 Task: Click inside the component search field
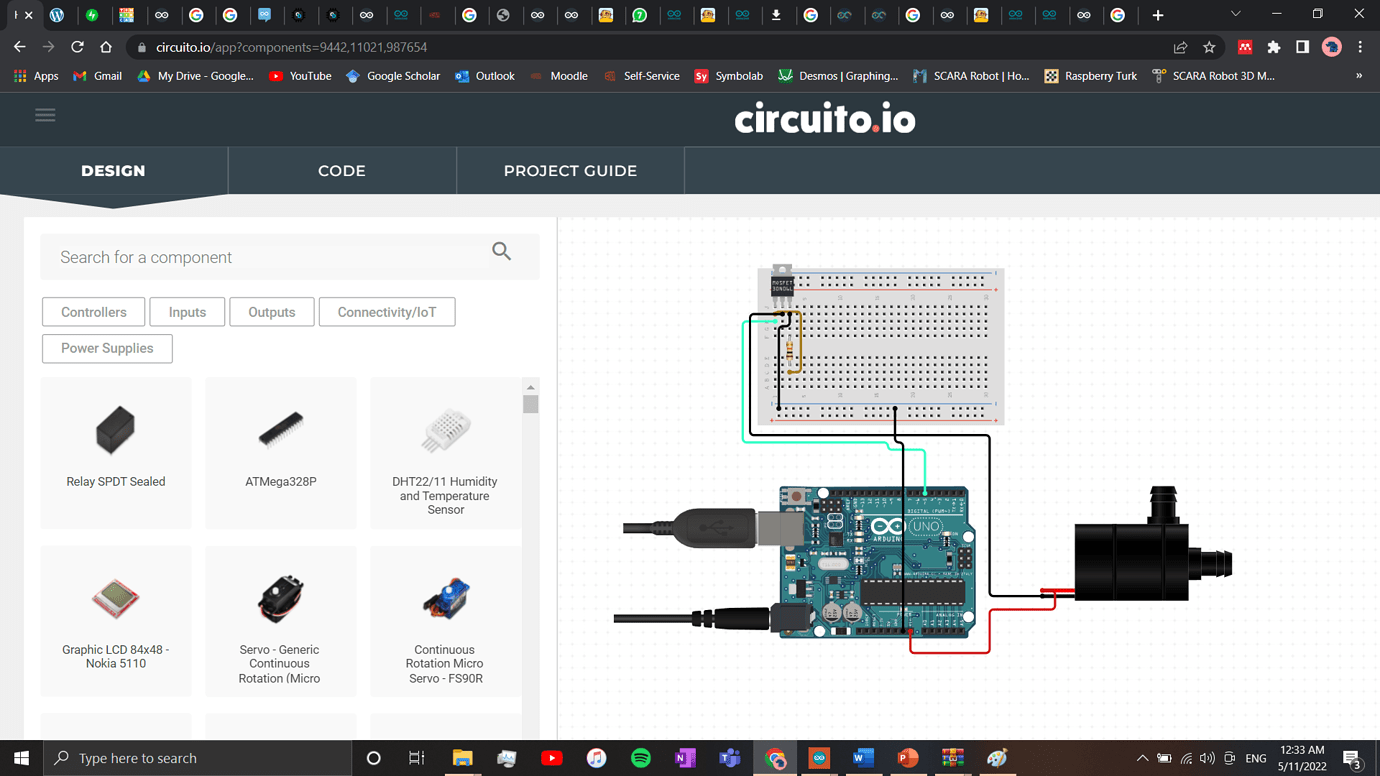pos(250,256)
